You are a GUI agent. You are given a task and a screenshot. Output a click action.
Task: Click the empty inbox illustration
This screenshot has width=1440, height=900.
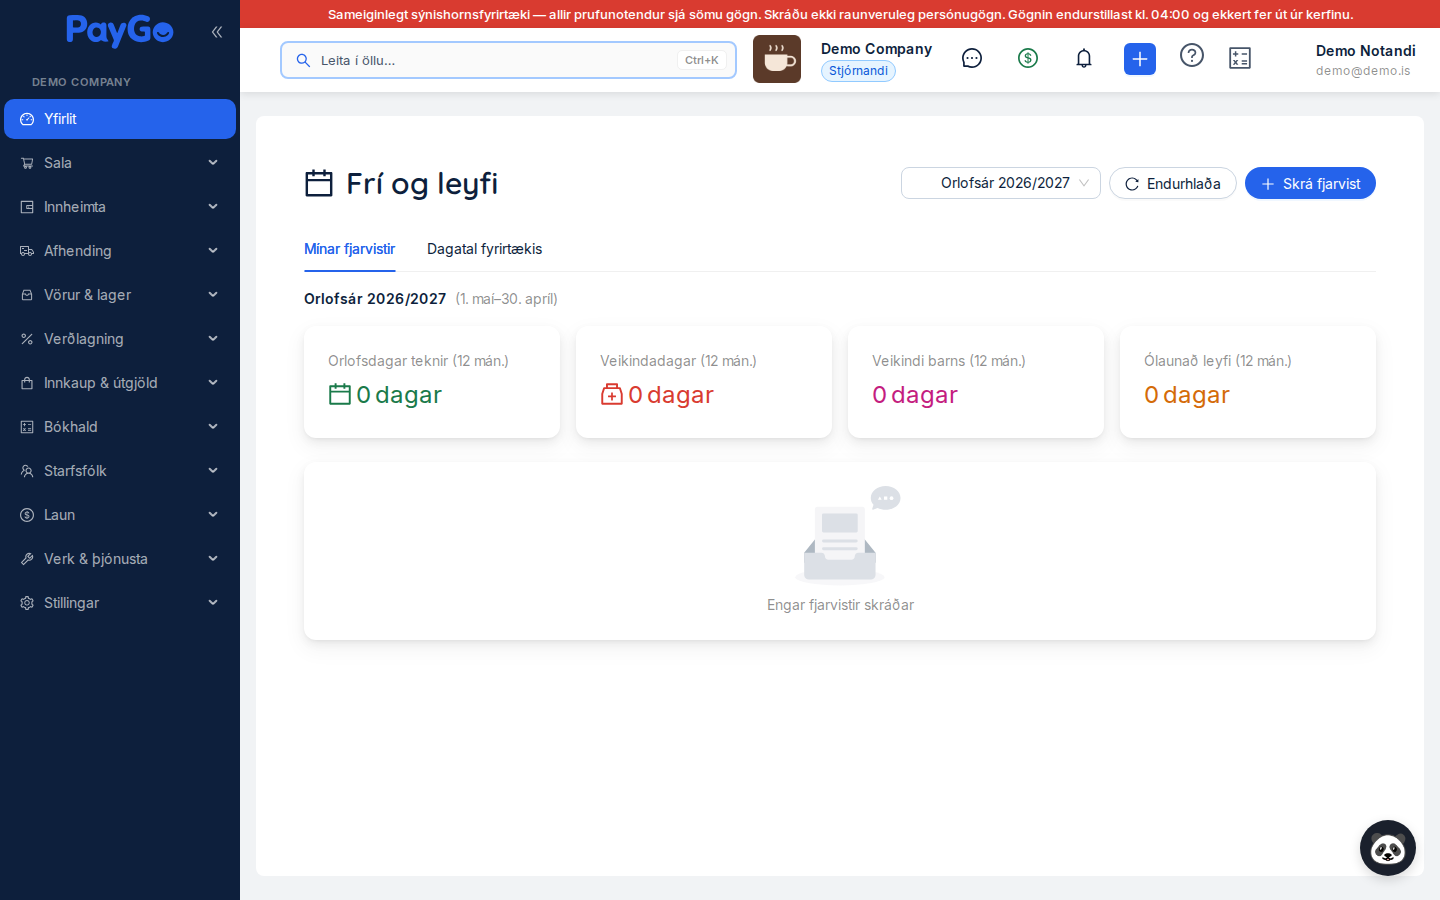tap(848, 534)
